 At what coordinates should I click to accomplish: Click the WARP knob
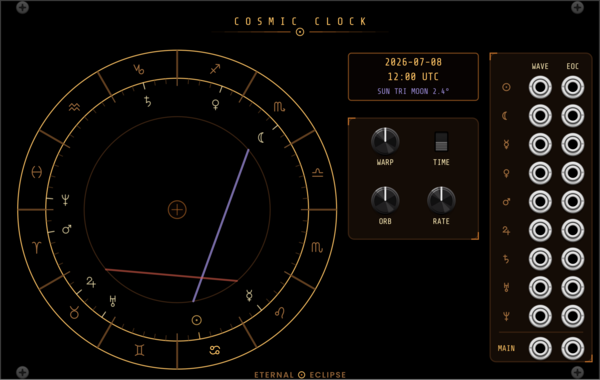pyautogui.click(x=385, y=141)
